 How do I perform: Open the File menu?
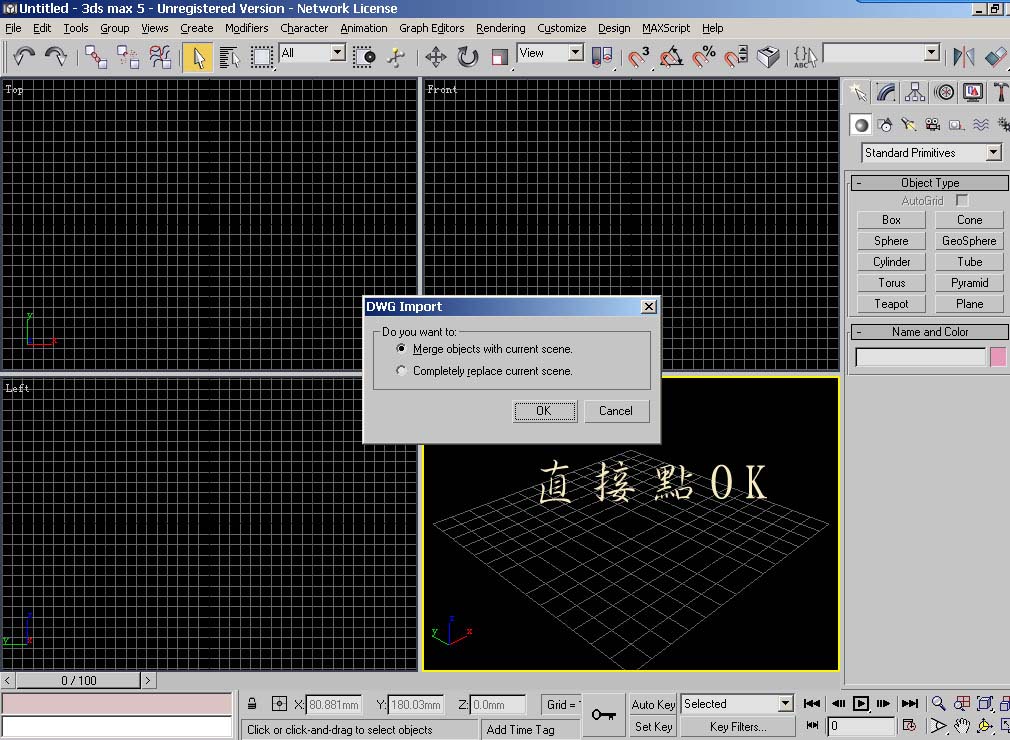(x=13, y=28)
